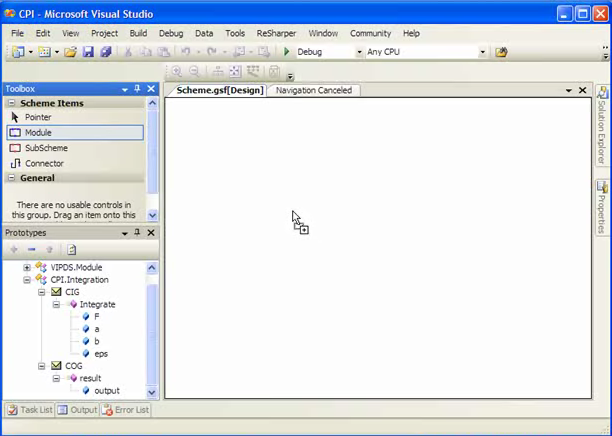Collapse the CIG tree node
This screenshot has width=612, height=436.
click(x=41, y=292)
